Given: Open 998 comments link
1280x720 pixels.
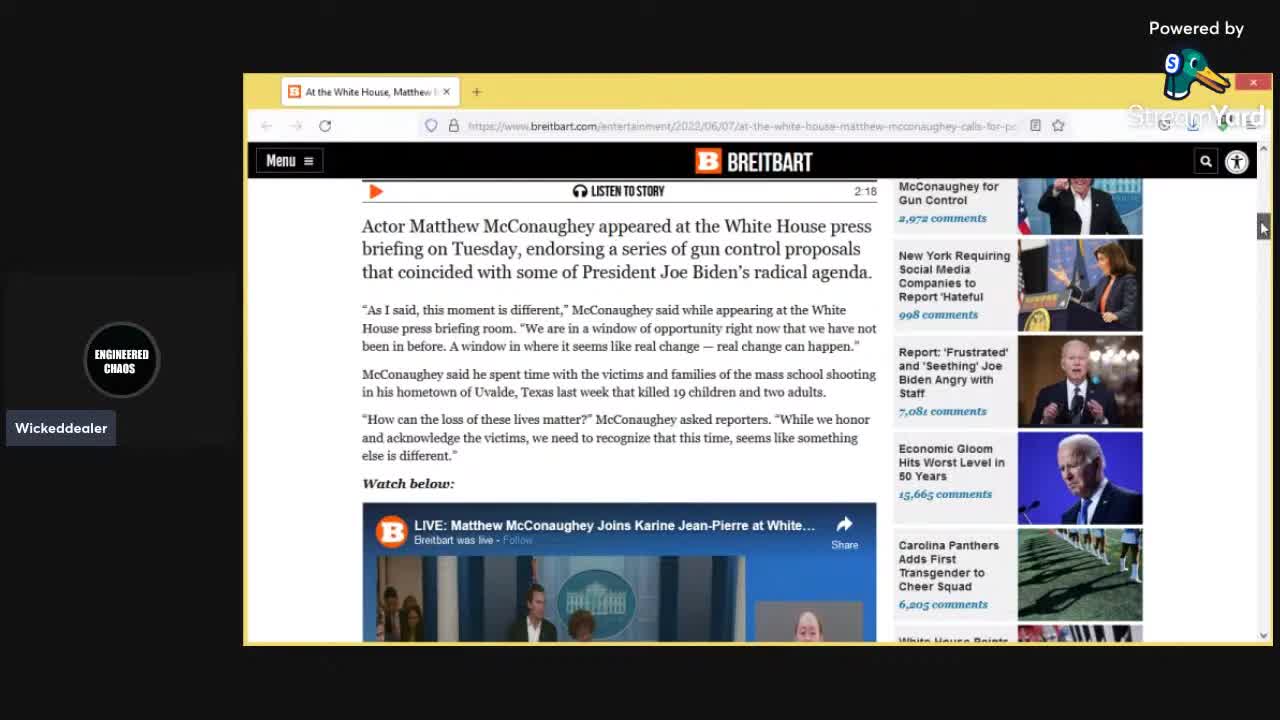Looking at the screenshot, I should pos(938,315).
